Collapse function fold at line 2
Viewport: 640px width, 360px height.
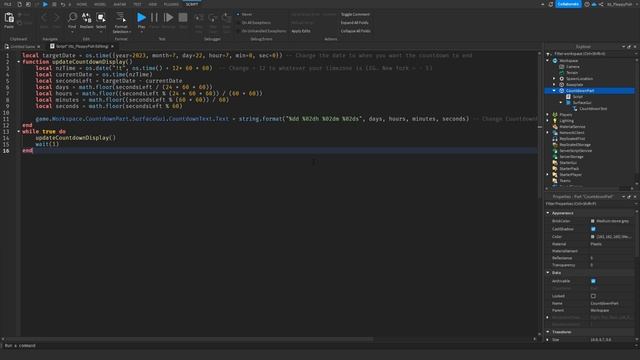tap(18, 62)
